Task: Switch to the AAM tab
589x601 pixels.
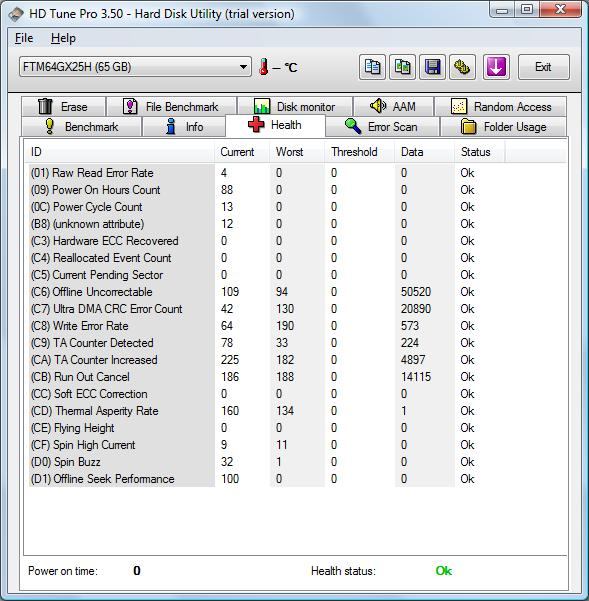Action: point(393,107)
